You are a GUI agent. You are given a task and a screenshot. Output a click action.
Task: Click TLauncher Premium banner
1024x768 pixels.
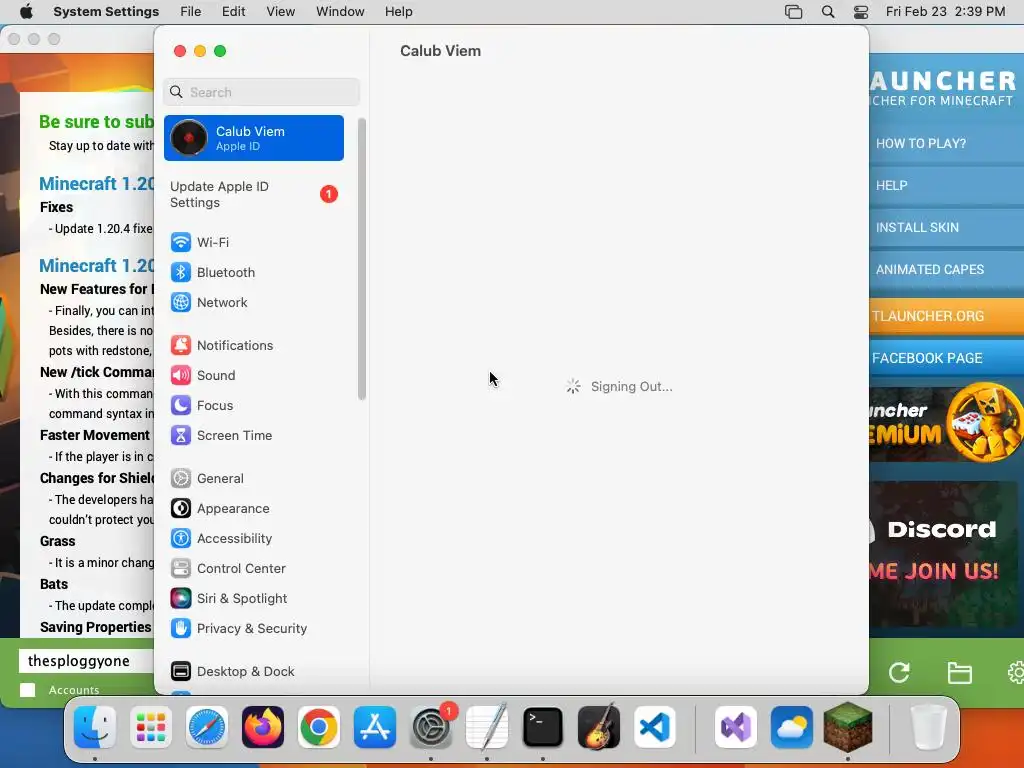[946, 423]
